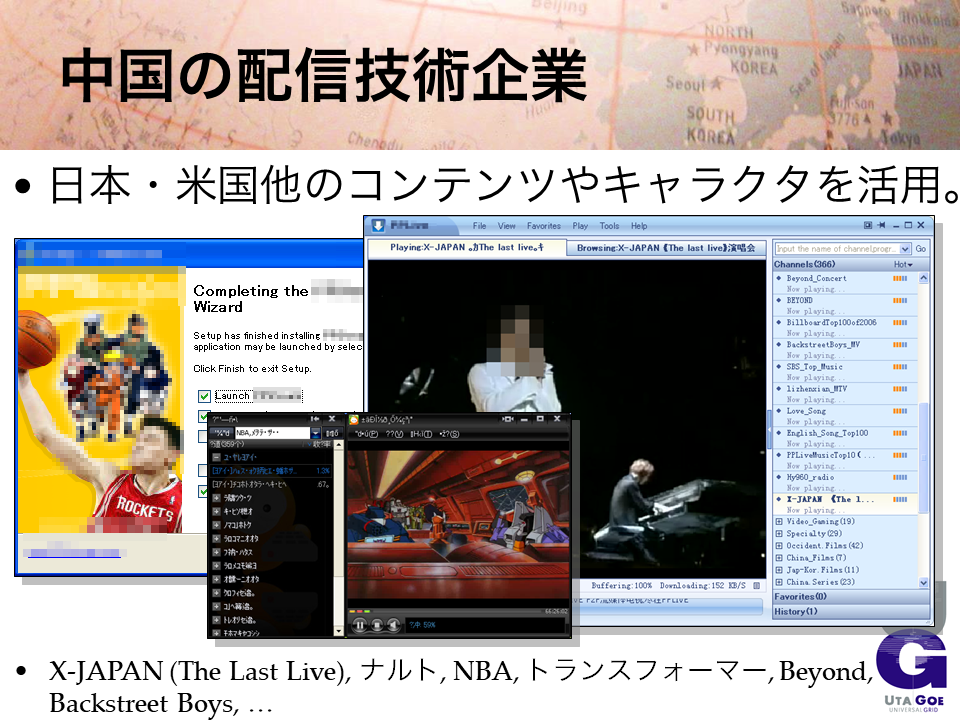The image size is (960, 720).
Task: Click the diamond bullet beside Love_Song channel
Action: (779, 411)
